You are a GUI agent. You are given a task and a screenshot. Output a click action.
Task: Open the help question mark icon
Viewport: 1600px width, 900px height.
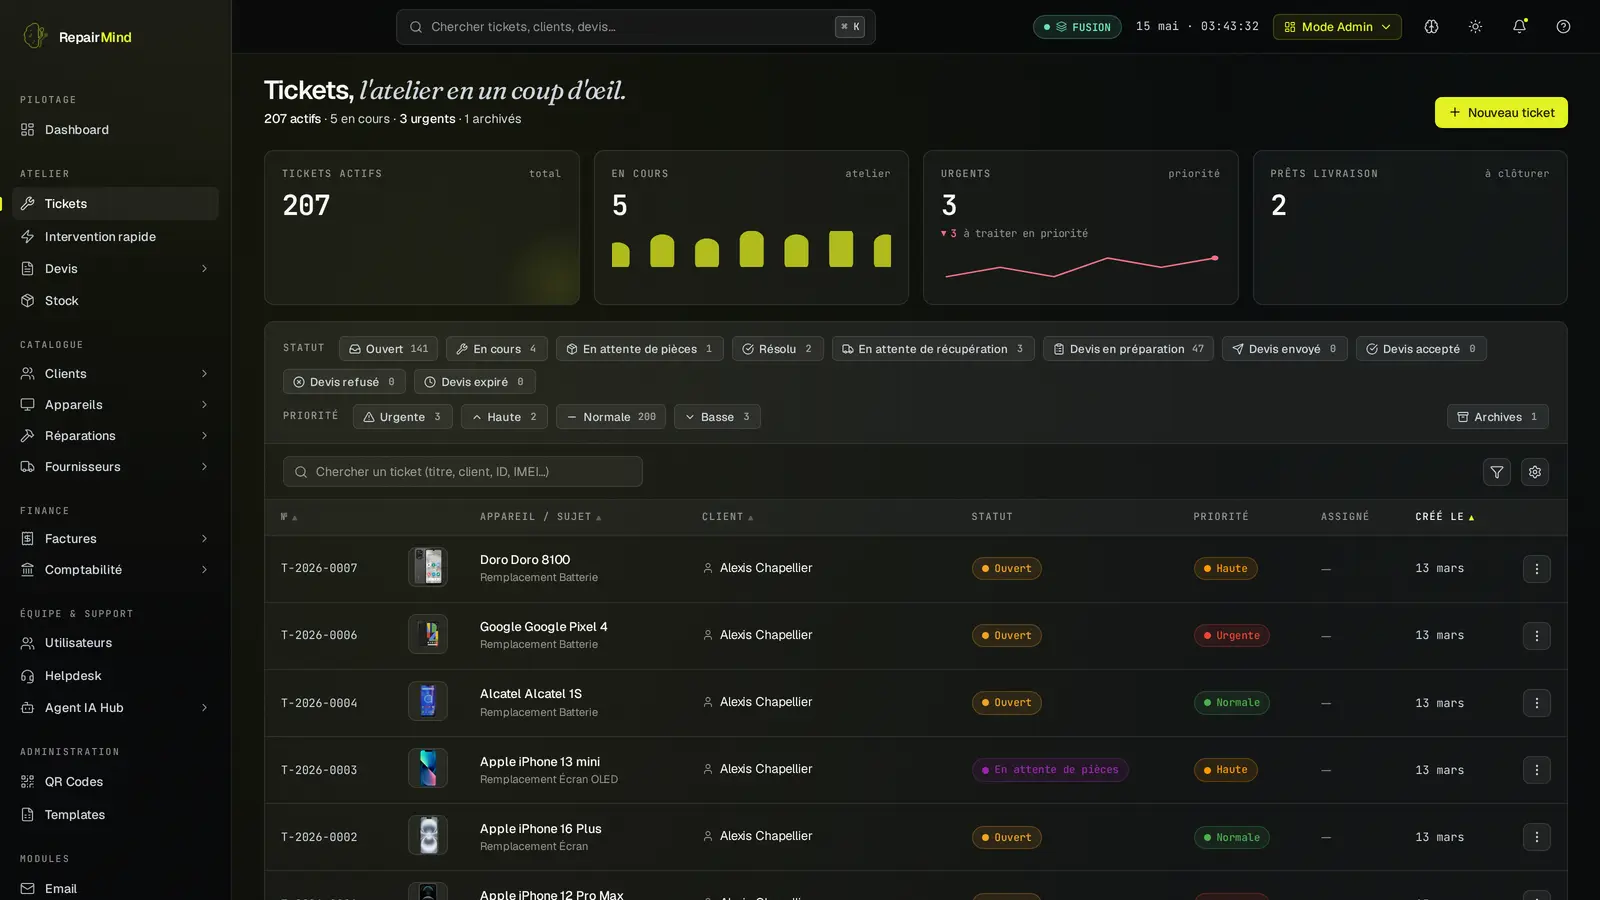tap(1563, 27)
